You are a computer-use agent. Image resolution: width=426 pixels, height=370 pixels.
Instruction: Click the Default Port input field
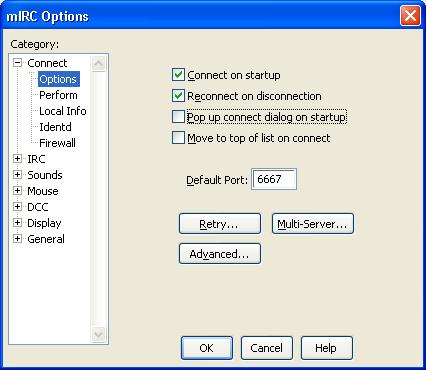coord(274,179)
